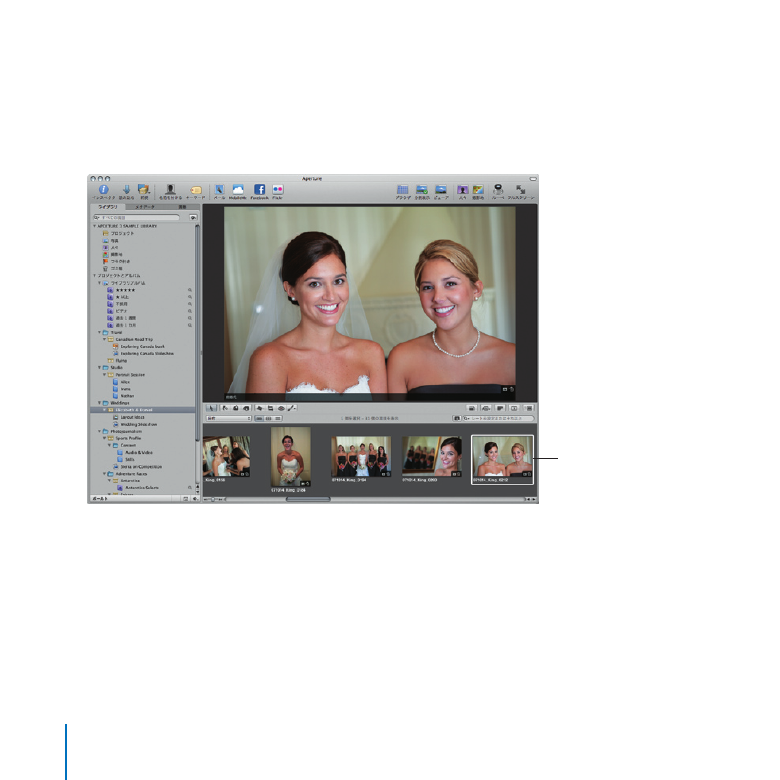Share photo using the Facebook icon
This screenshot has height=780, width=780.
coord(259,190)
